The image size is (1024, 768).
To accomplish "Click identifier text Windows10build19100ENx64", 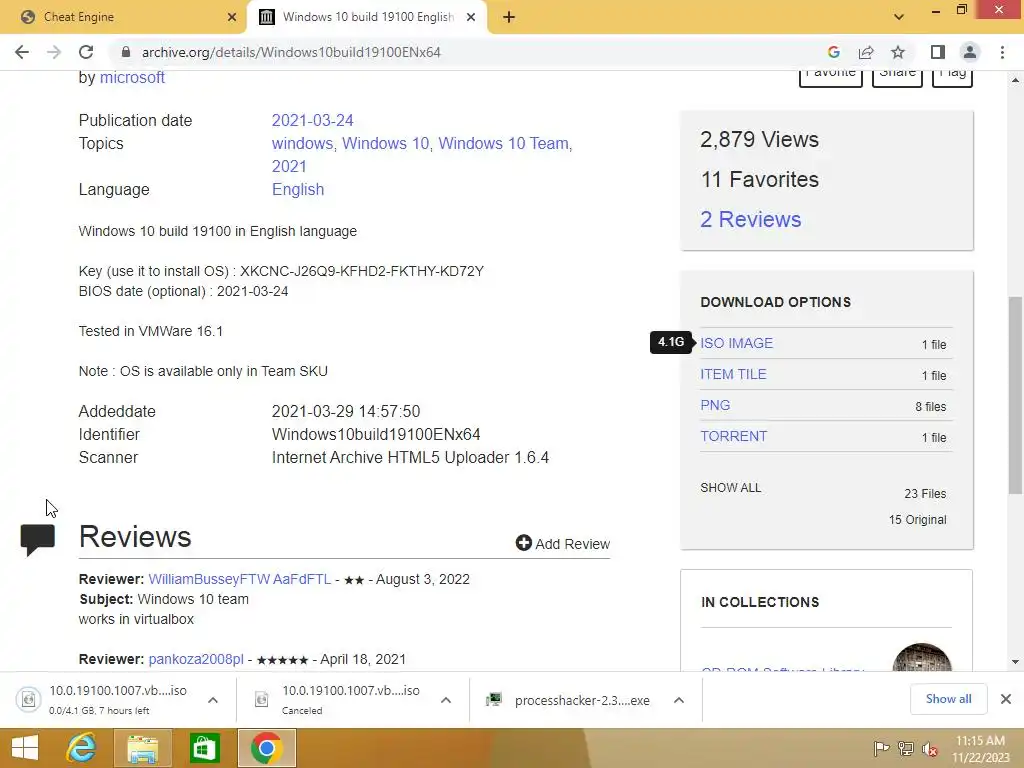I will tap(376, 434).
